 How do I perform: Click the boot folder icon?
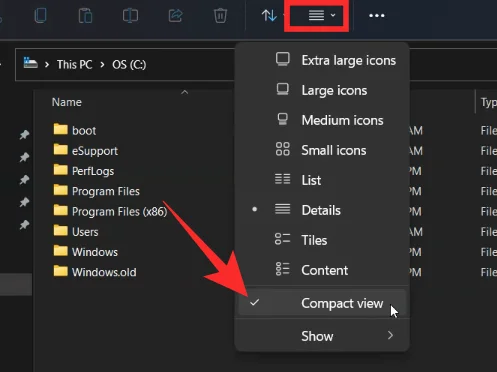coord(61,129)
